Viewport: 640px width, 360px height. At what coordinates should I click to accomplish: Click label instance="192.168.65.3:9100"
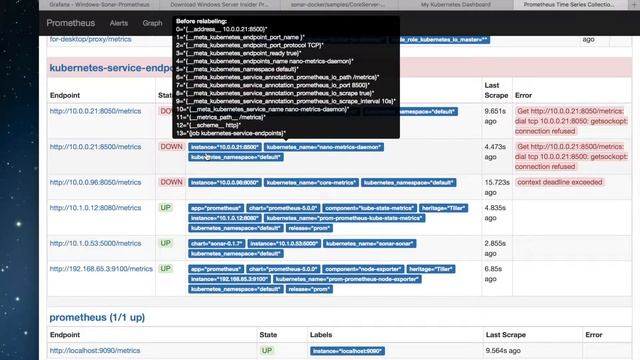[x=229, y=279]
